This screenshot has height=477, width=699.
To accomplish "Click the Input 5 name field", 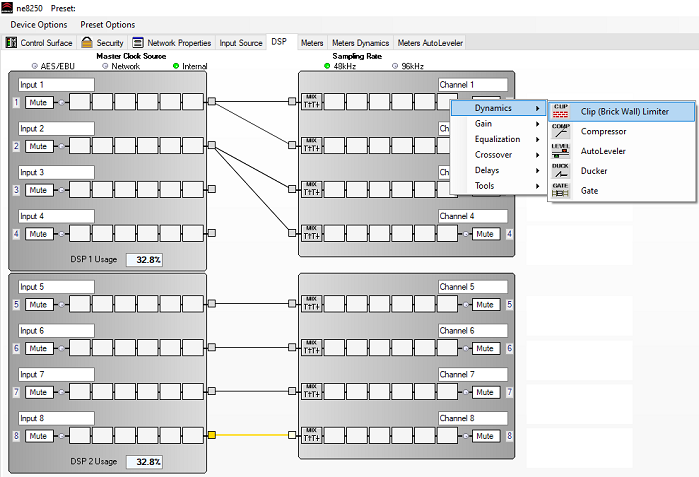I will [x=56, y=287].
